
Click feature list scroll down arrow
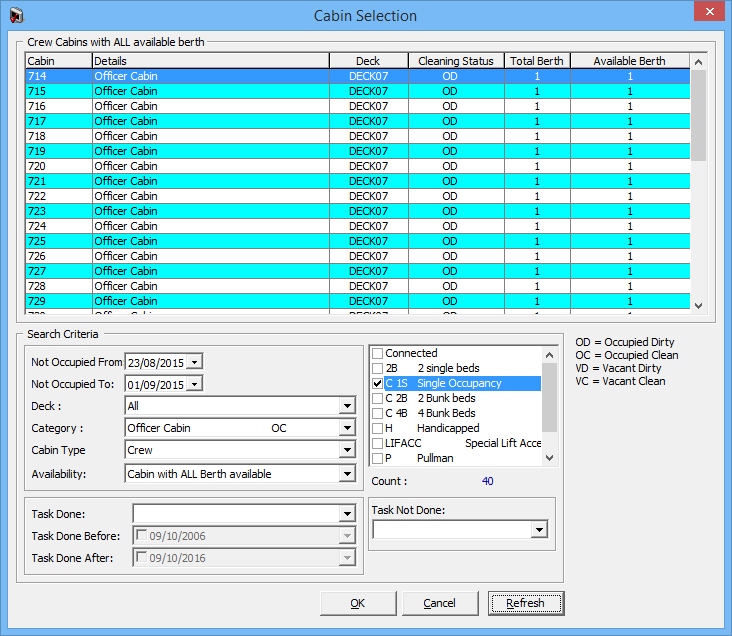coord(549,458)
